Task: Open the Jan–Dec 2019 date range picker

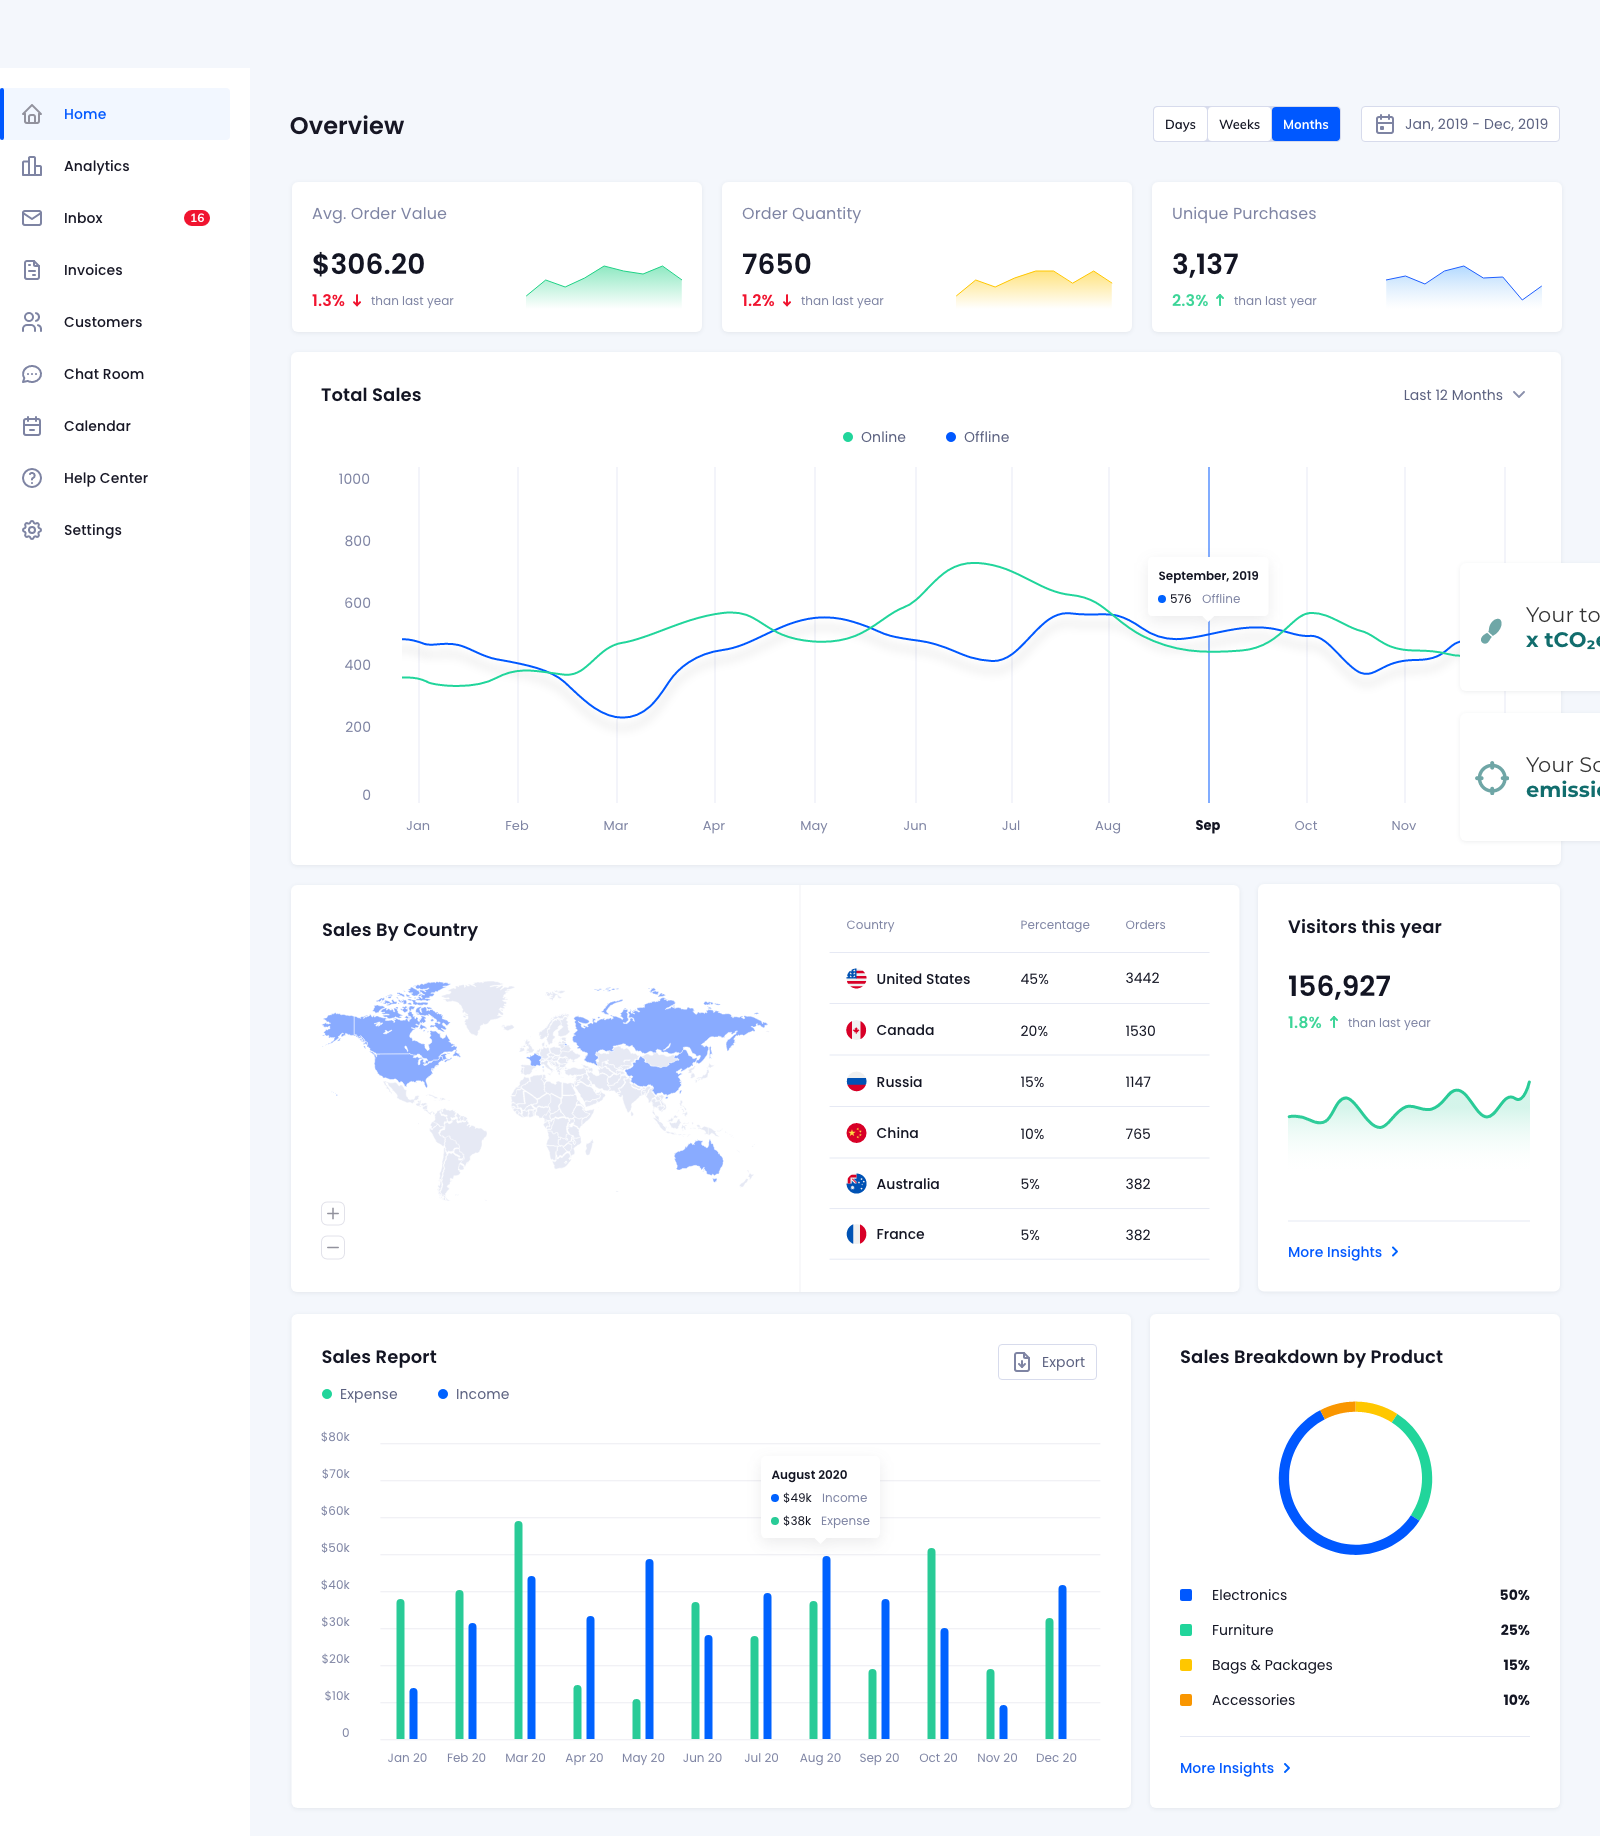Action: coord(1460,124)
